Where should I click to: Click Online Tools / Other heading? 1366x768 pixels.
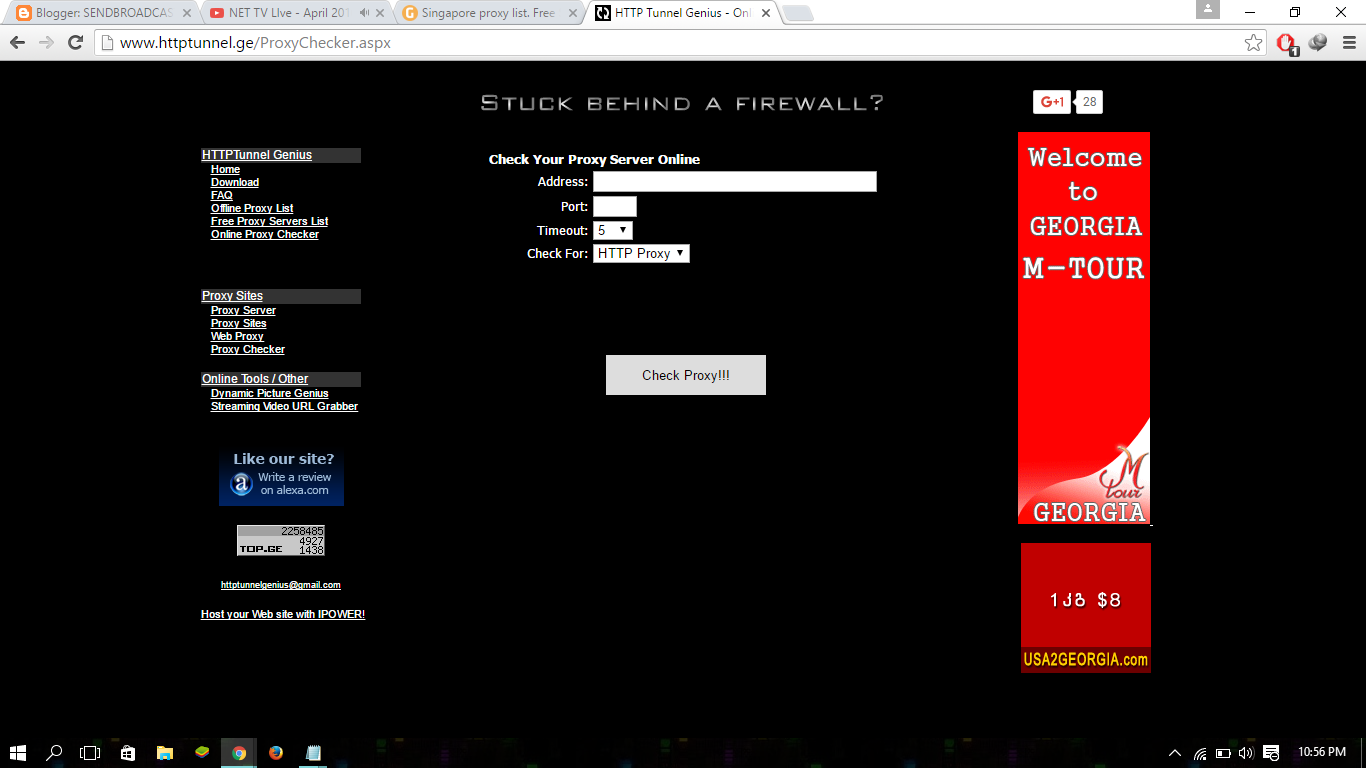(255, 379)
